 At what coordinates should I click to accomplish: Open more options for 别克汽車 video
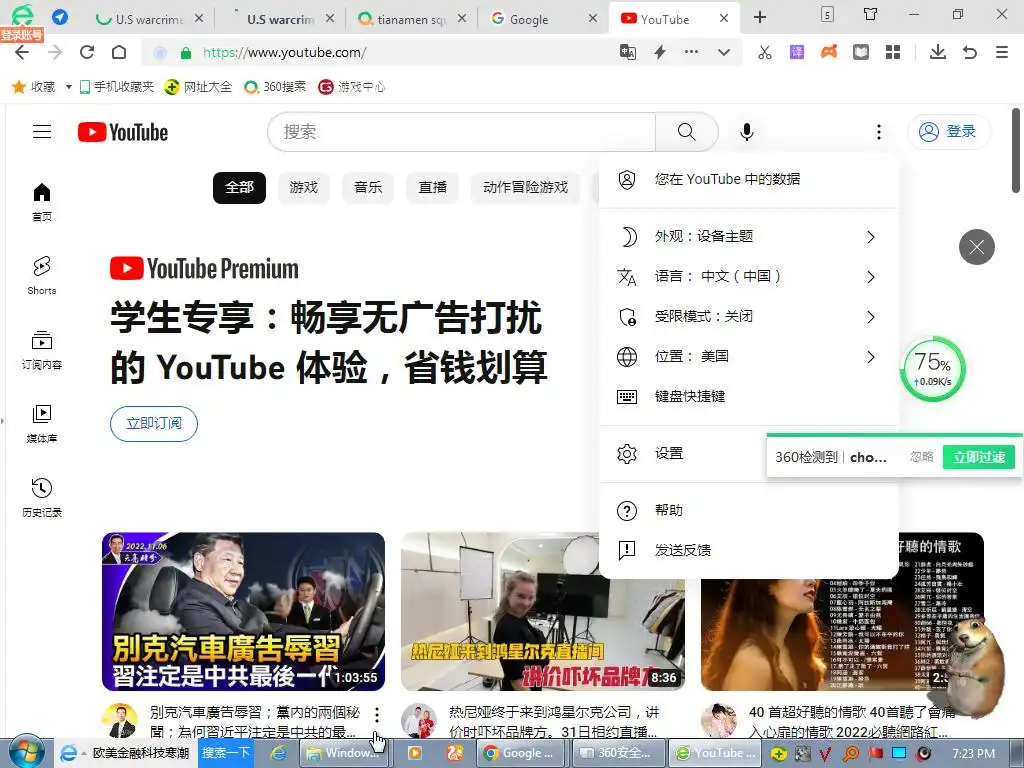377,714
